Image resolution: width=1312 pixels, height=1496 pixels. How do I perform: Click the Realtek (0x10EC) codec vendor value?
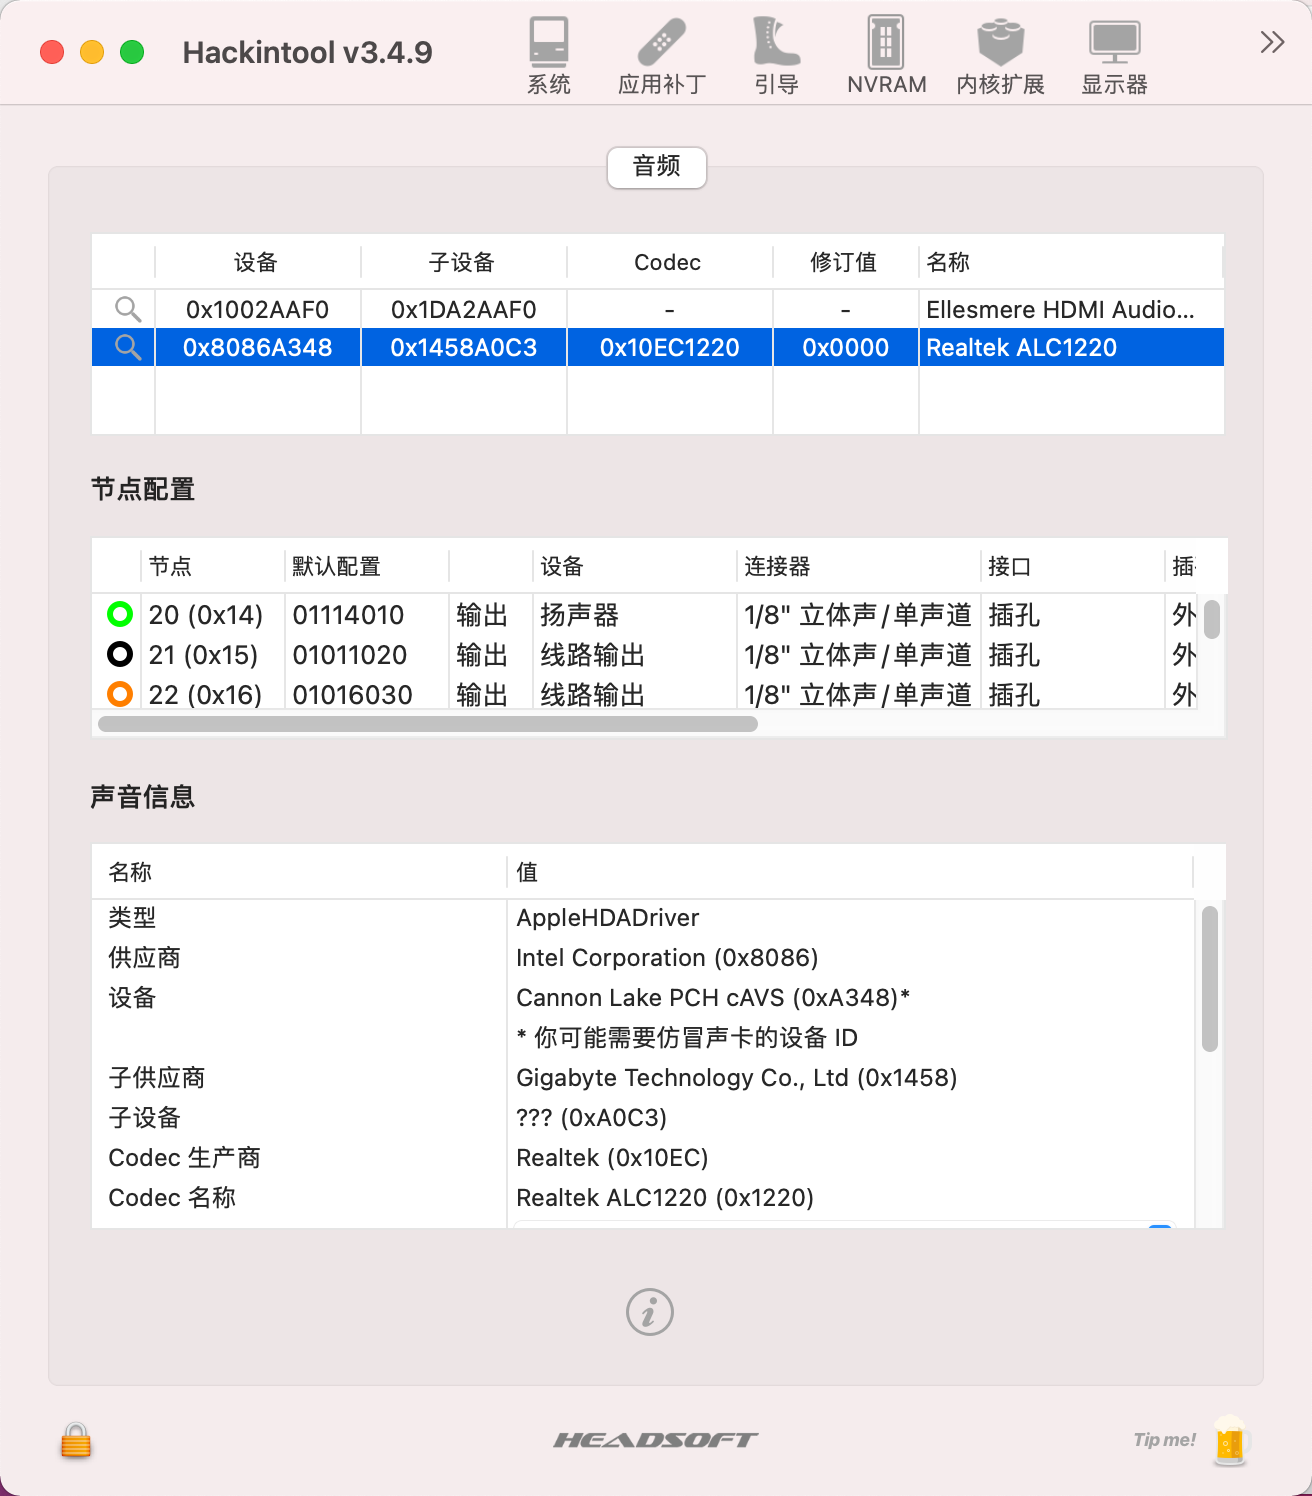pos(612,1158)
